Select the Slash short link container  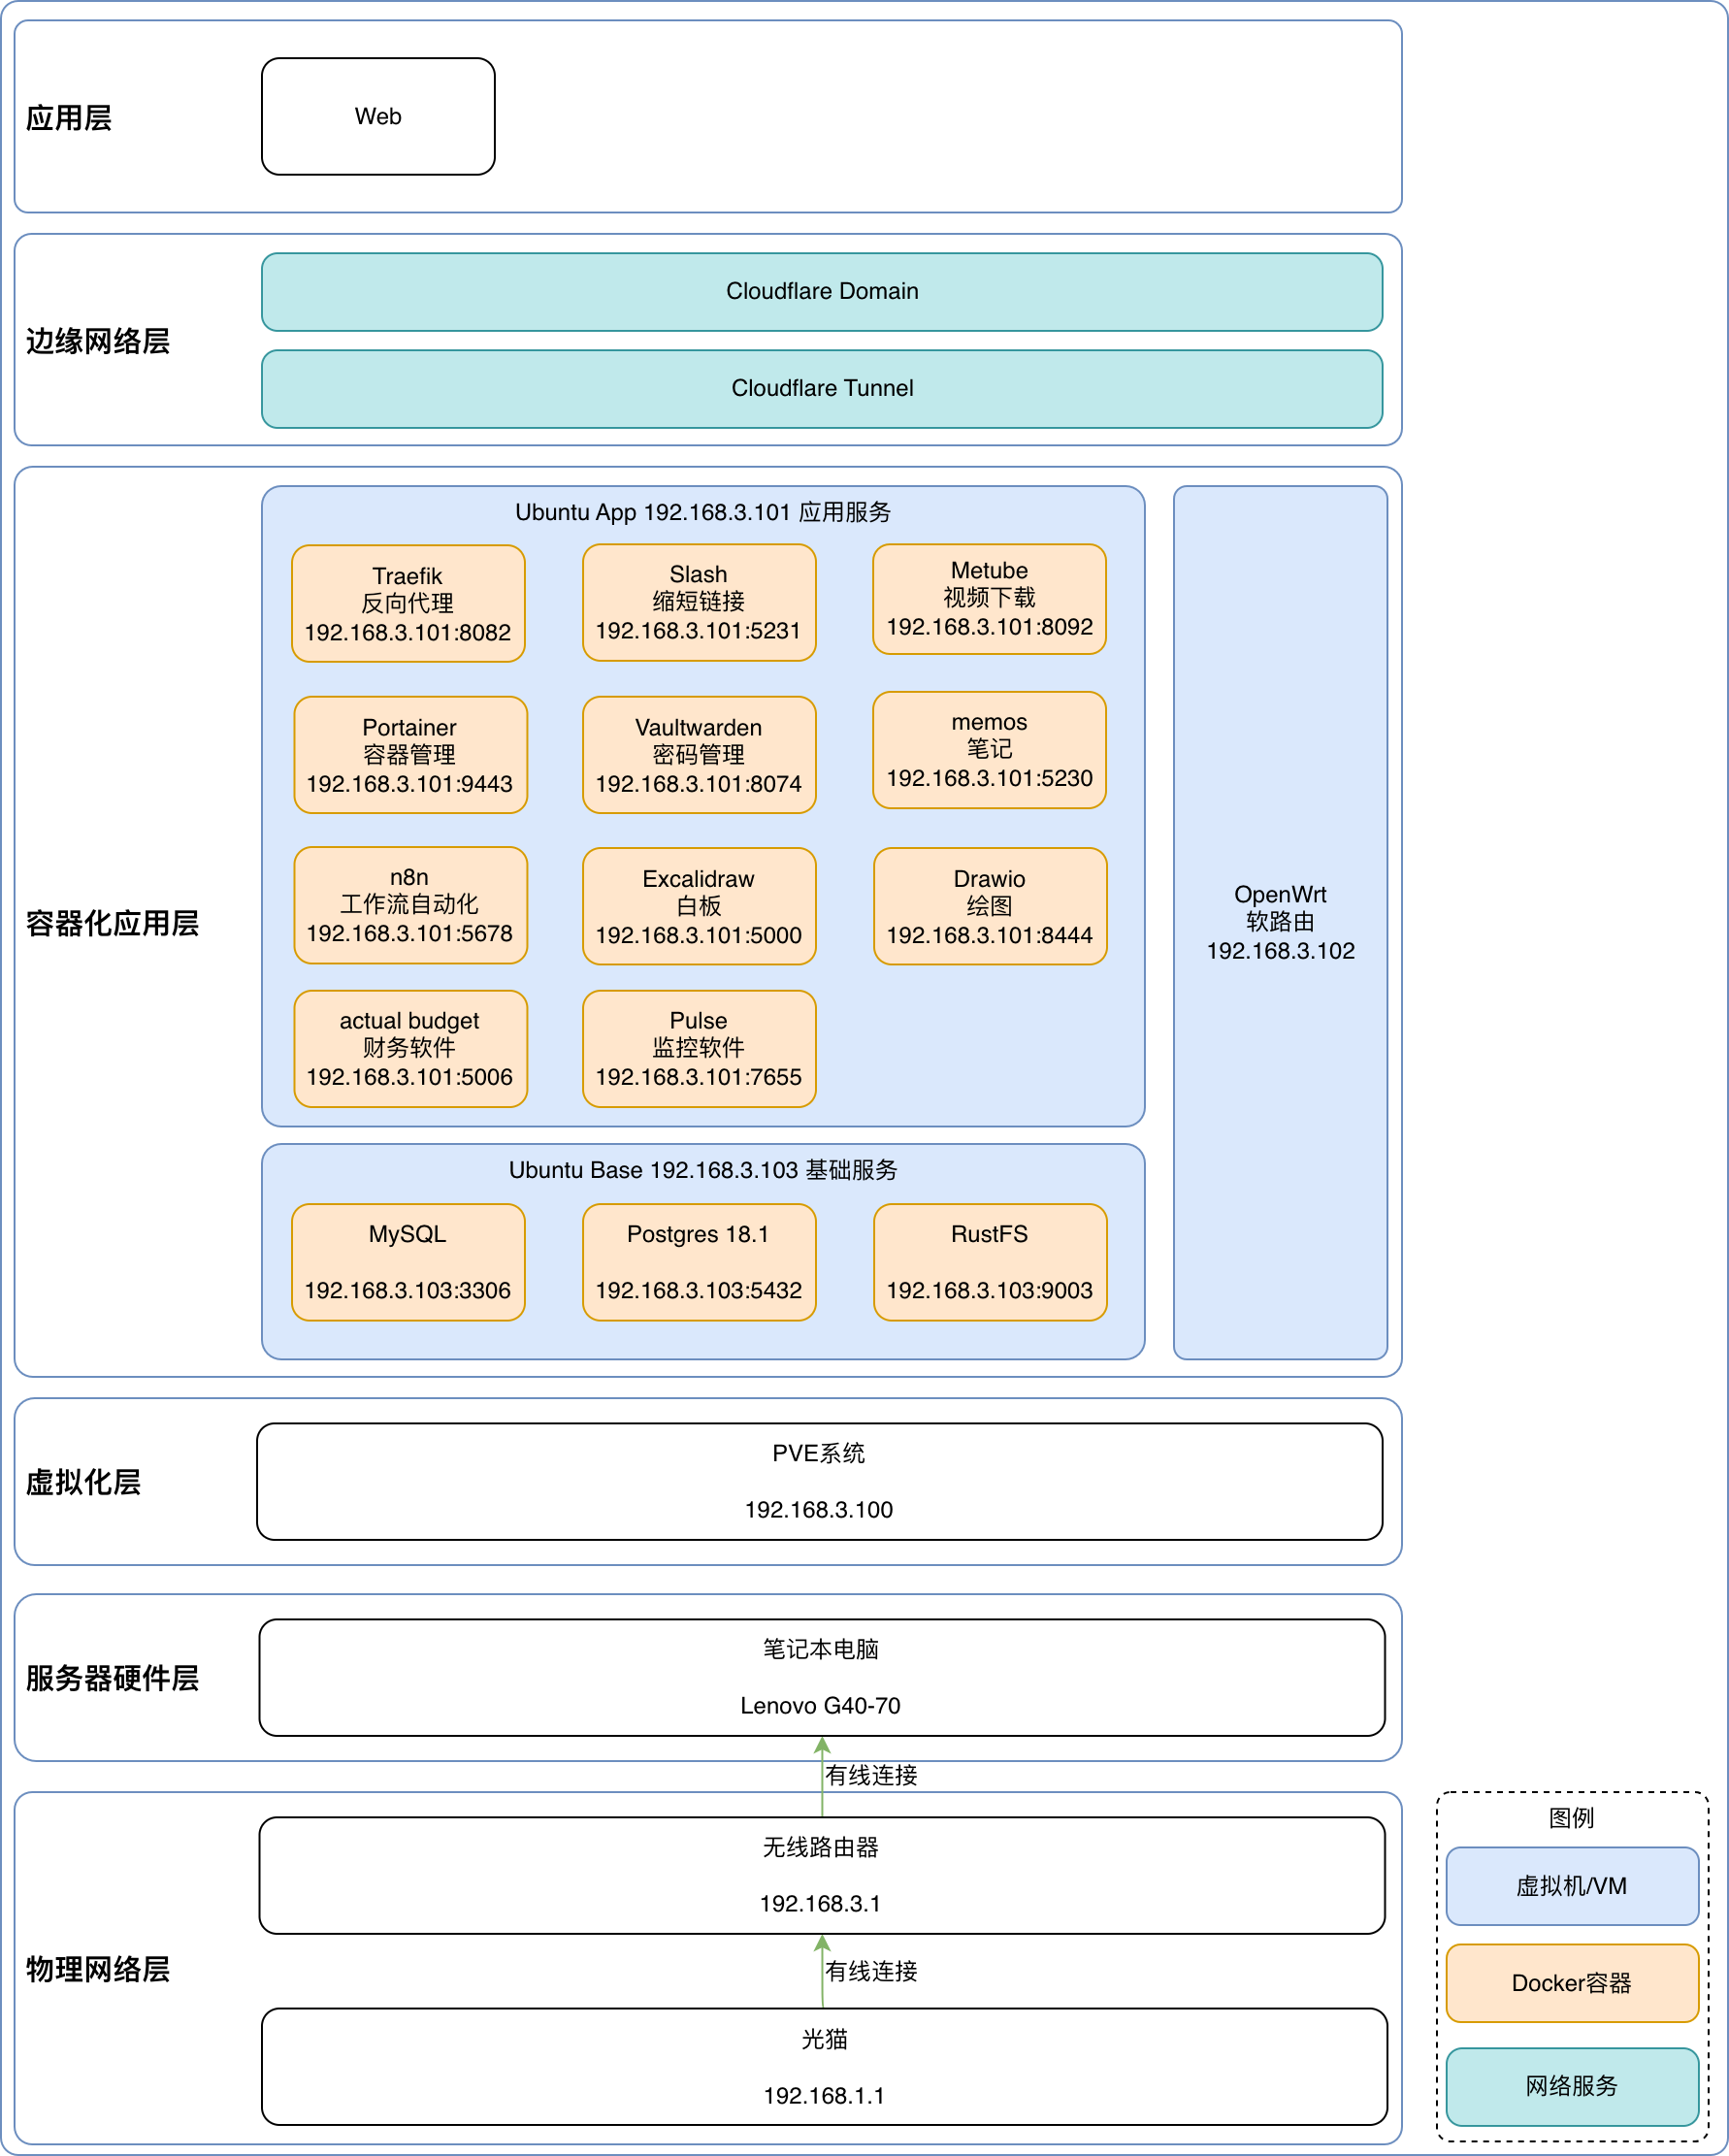click(x=699, y=603)
